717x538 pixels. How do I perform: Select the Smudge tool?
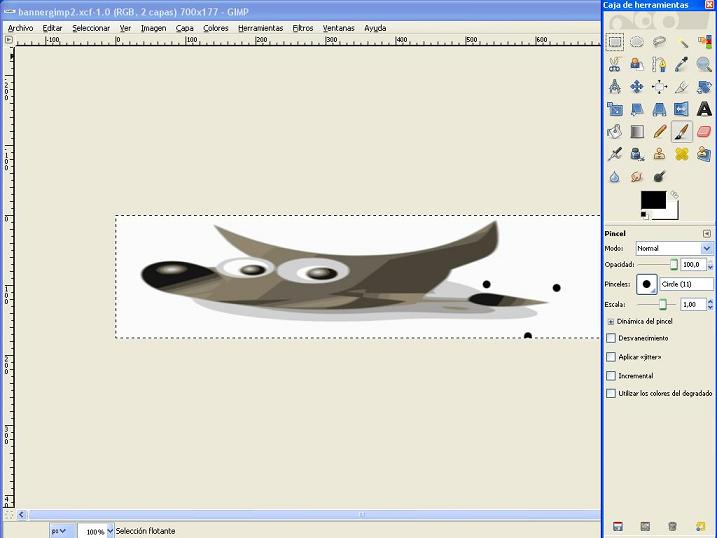point(637,176)
